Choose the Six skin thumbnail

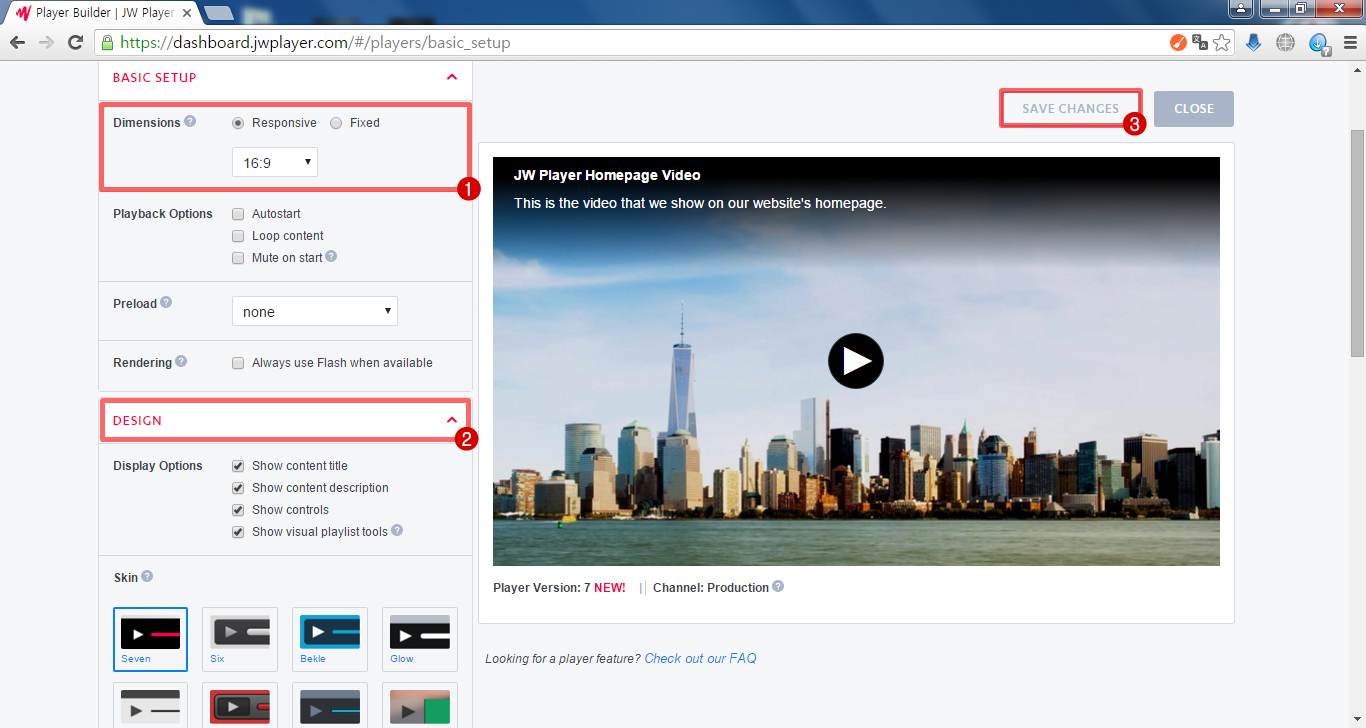(240, 639)
